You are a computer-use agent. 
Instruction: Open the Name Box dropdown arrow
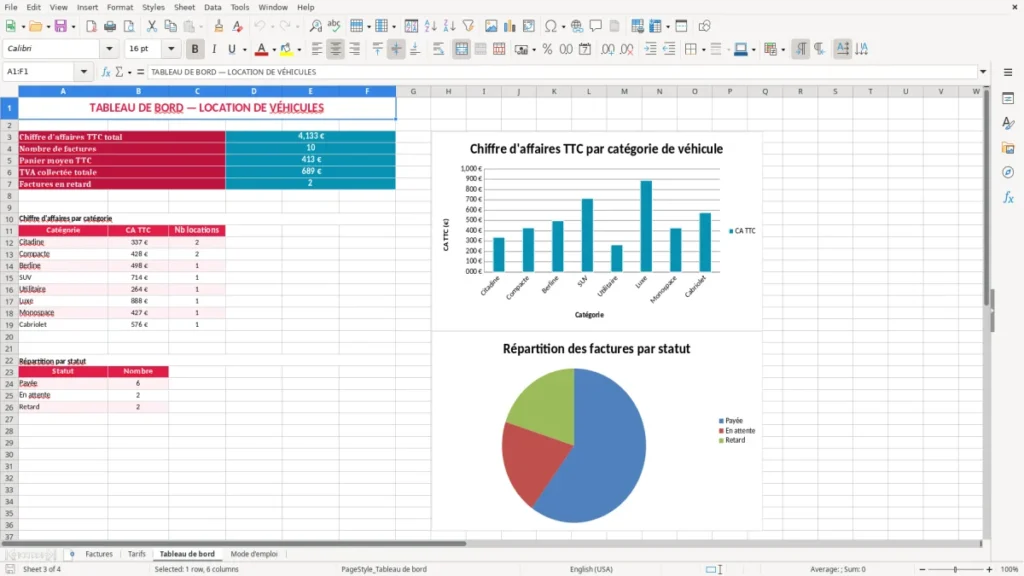pos(84,72)
